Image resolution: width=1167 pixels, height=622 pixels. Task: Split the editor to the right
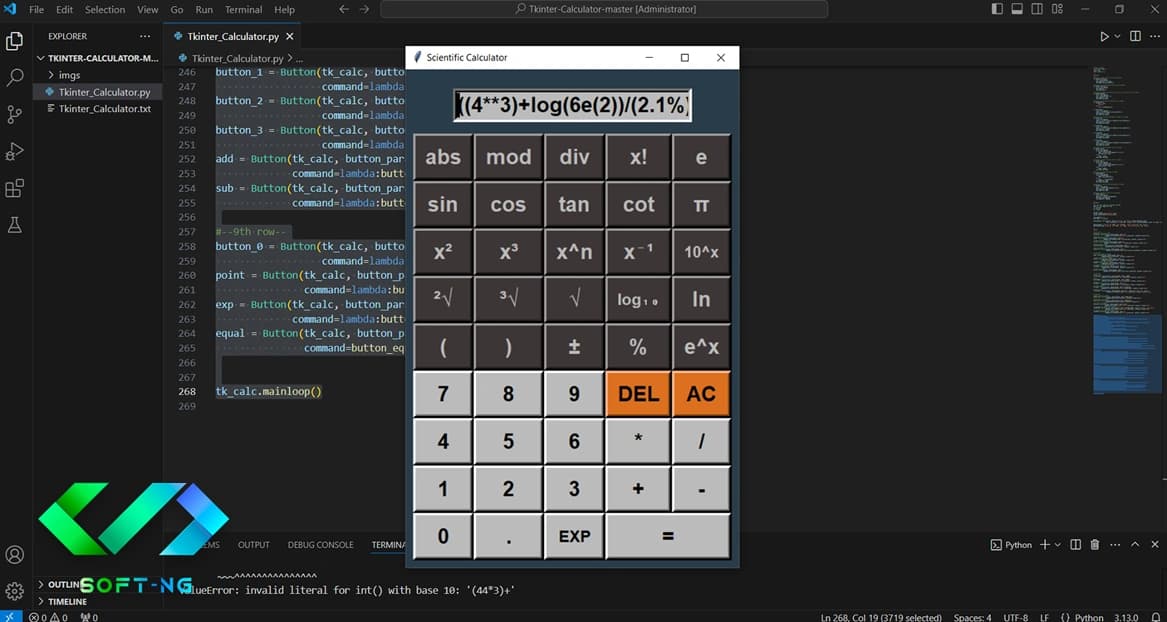pos(1135,36)
